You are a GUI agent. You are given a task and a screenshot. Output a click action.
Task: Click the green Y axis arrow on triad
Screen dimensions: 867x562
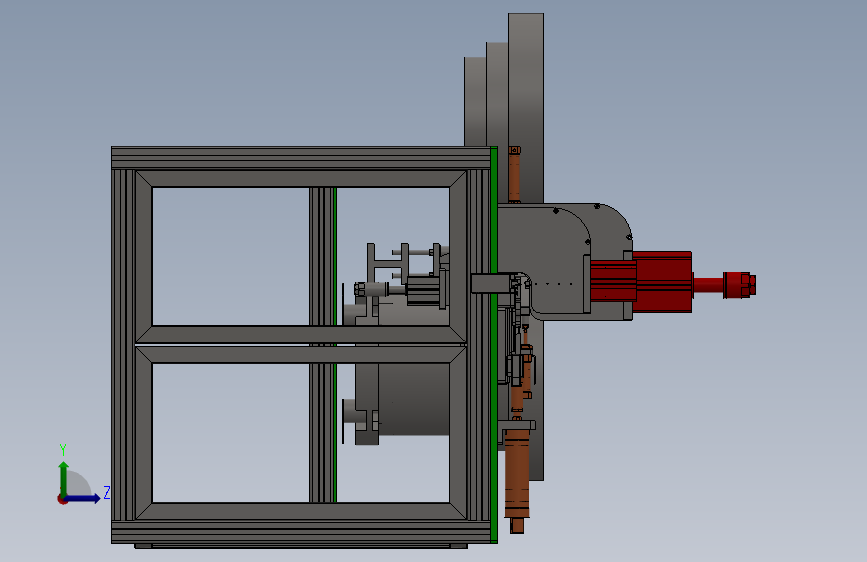[64, 478]
